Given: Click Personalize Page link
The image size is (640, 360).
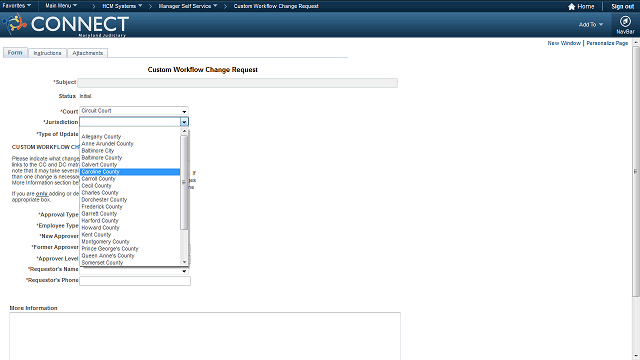Looking at the screenshot, I should [607, 43].
